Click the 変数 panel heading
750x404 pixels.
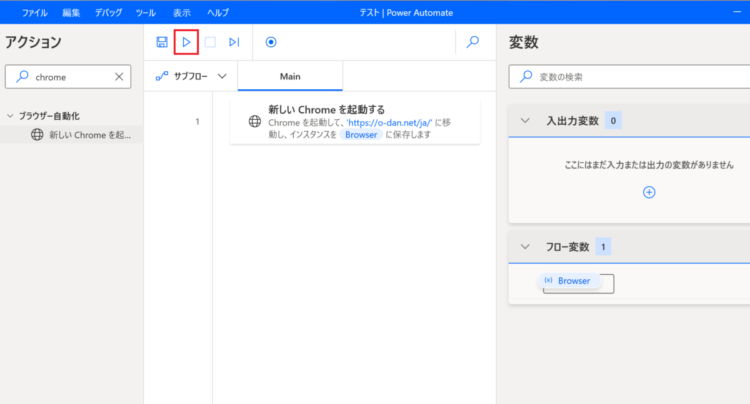point(523,42)
